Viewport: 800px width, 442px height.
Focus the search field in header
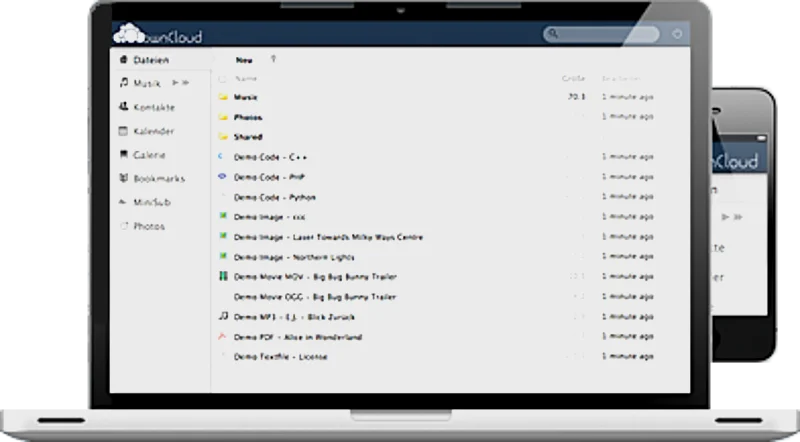click(x=602, y=34)
